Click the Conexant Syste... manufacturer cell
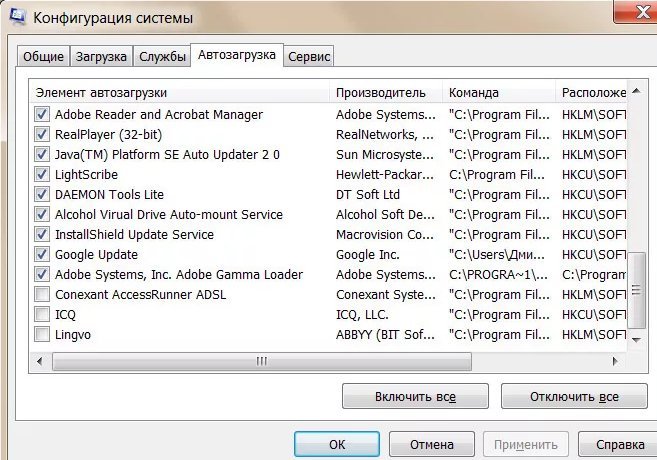The image size is (657, 460). click(x=385, y=294)
